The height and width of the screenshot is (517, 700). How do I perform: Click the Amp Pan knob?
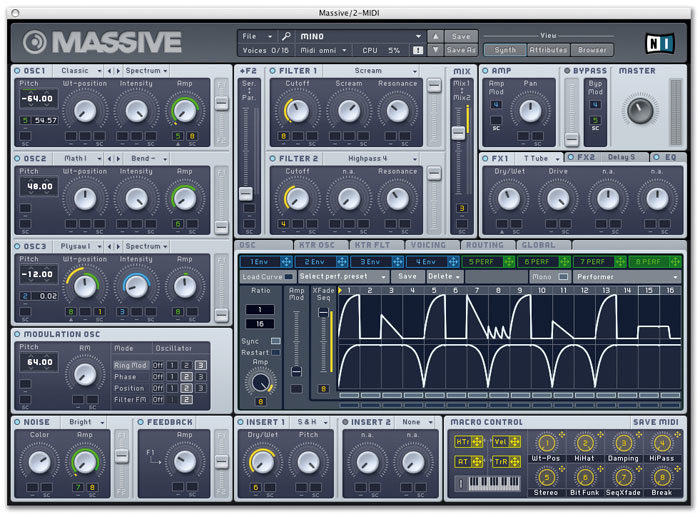530,110
